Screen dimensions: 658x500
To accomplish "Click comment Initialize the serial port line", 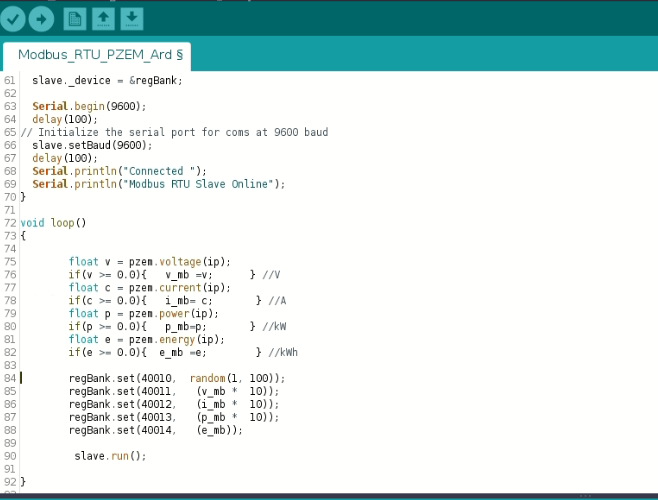I will (x=175, y=132).
